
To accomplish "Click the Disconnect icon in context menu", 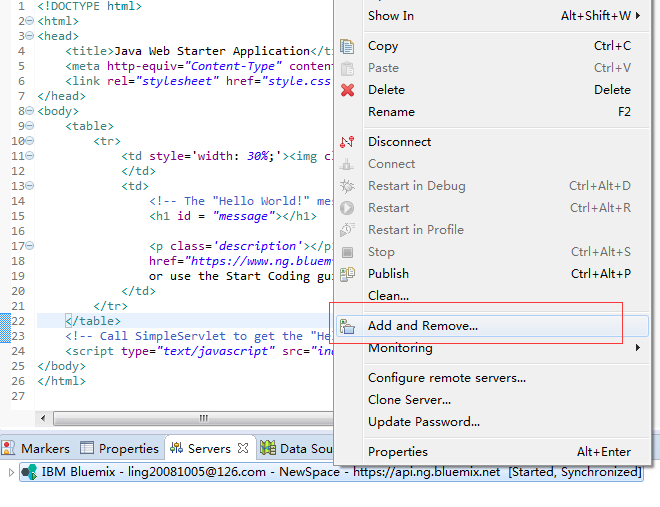I will [347, 142].
